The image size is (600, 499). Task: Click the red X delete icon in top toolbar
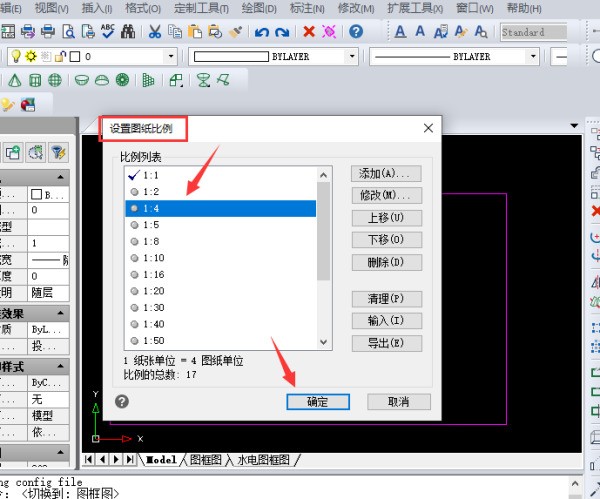coord(310,32)
